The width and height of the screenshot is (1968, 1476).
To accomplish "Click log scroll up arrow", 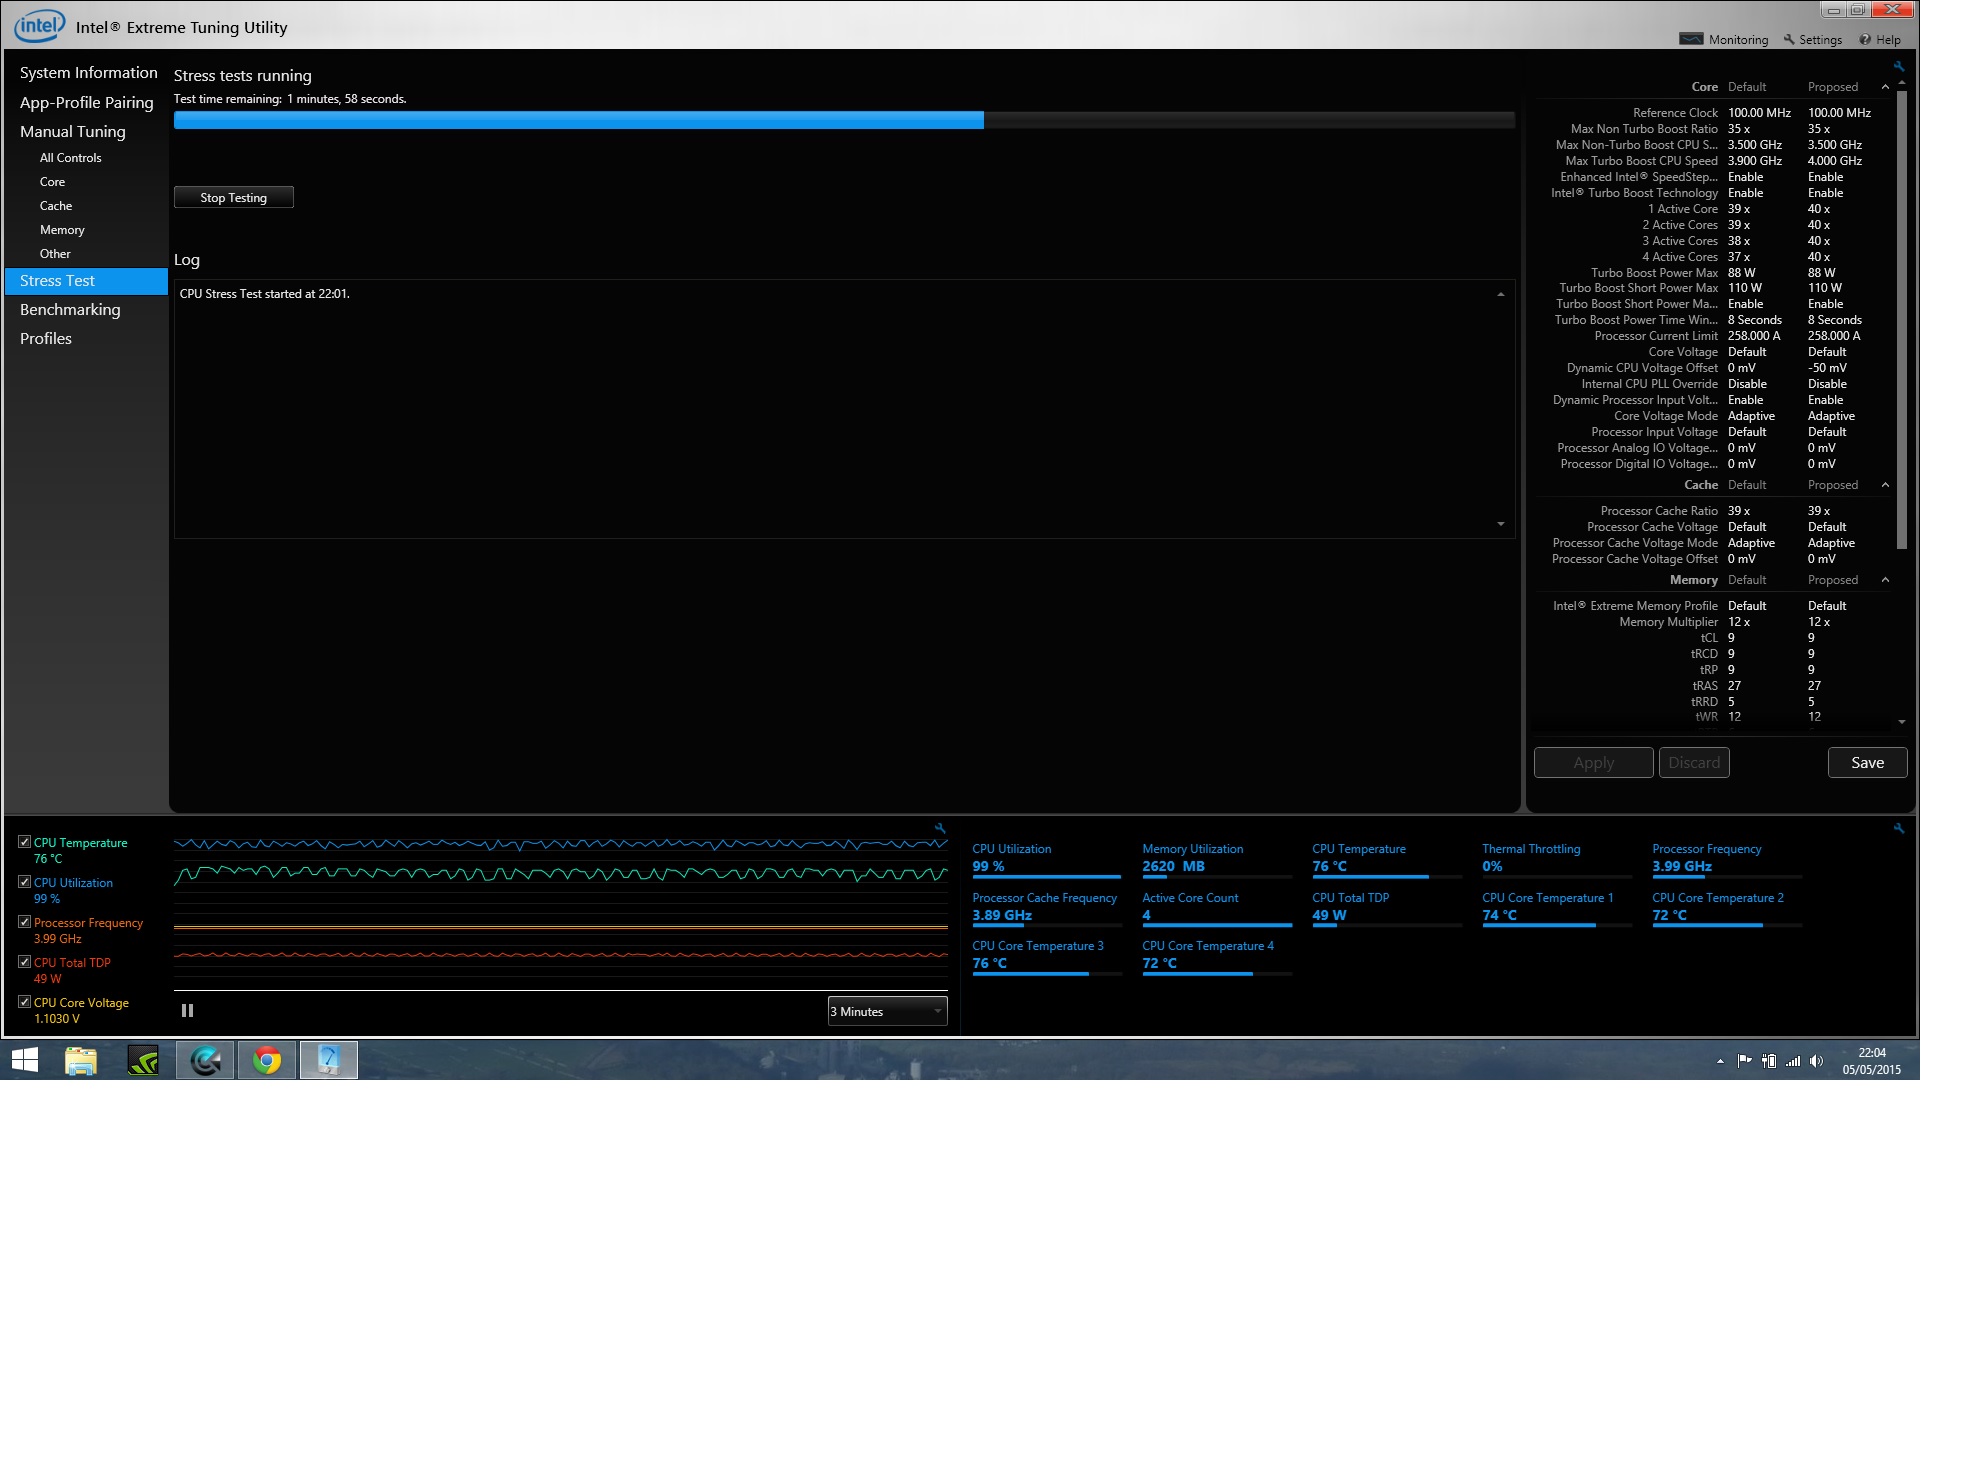I will [x=1501, y=294].
